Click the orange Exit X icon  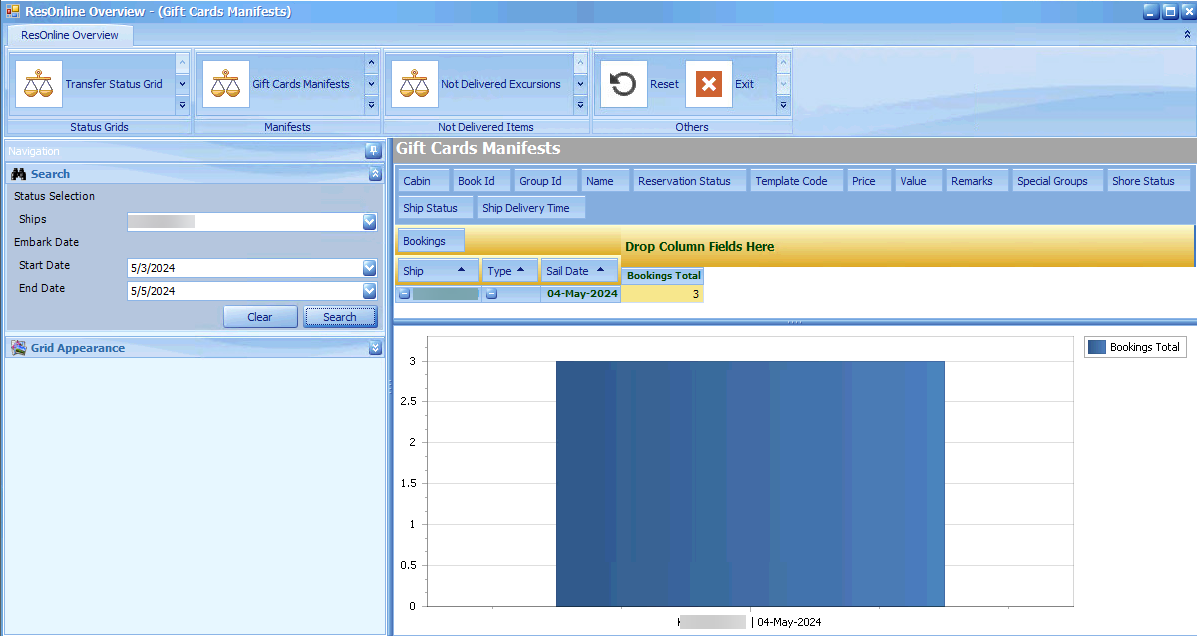tap(708, 84)
